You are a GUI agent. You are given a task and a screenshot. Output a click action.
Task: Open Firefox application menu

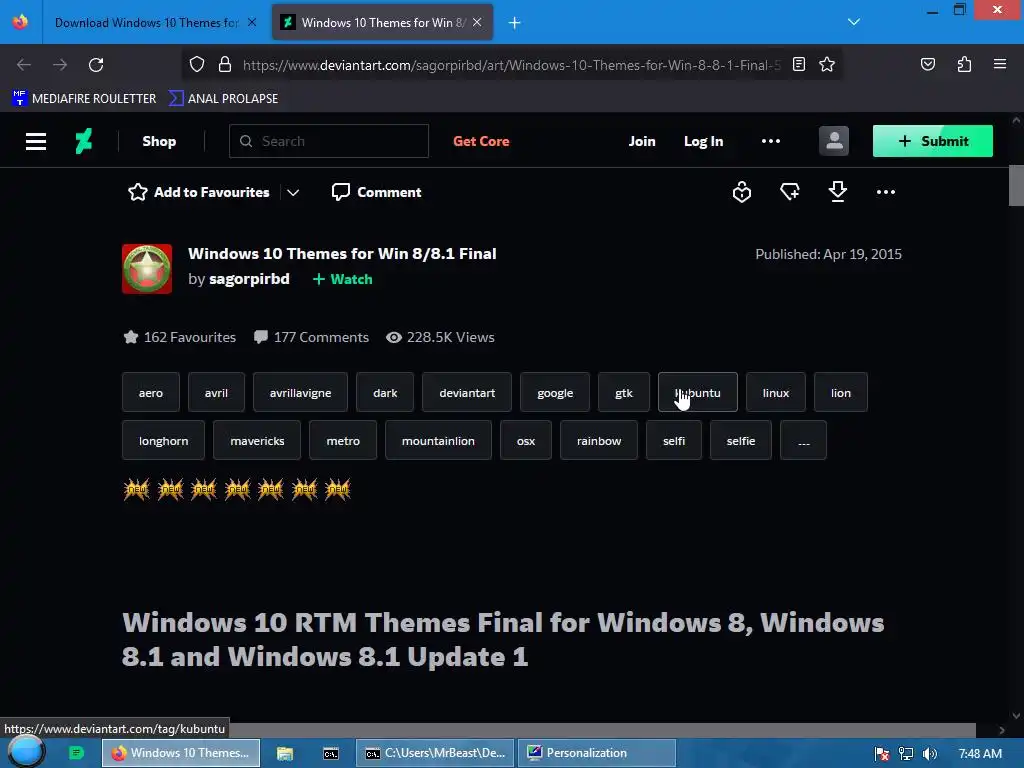(1000, 64)
